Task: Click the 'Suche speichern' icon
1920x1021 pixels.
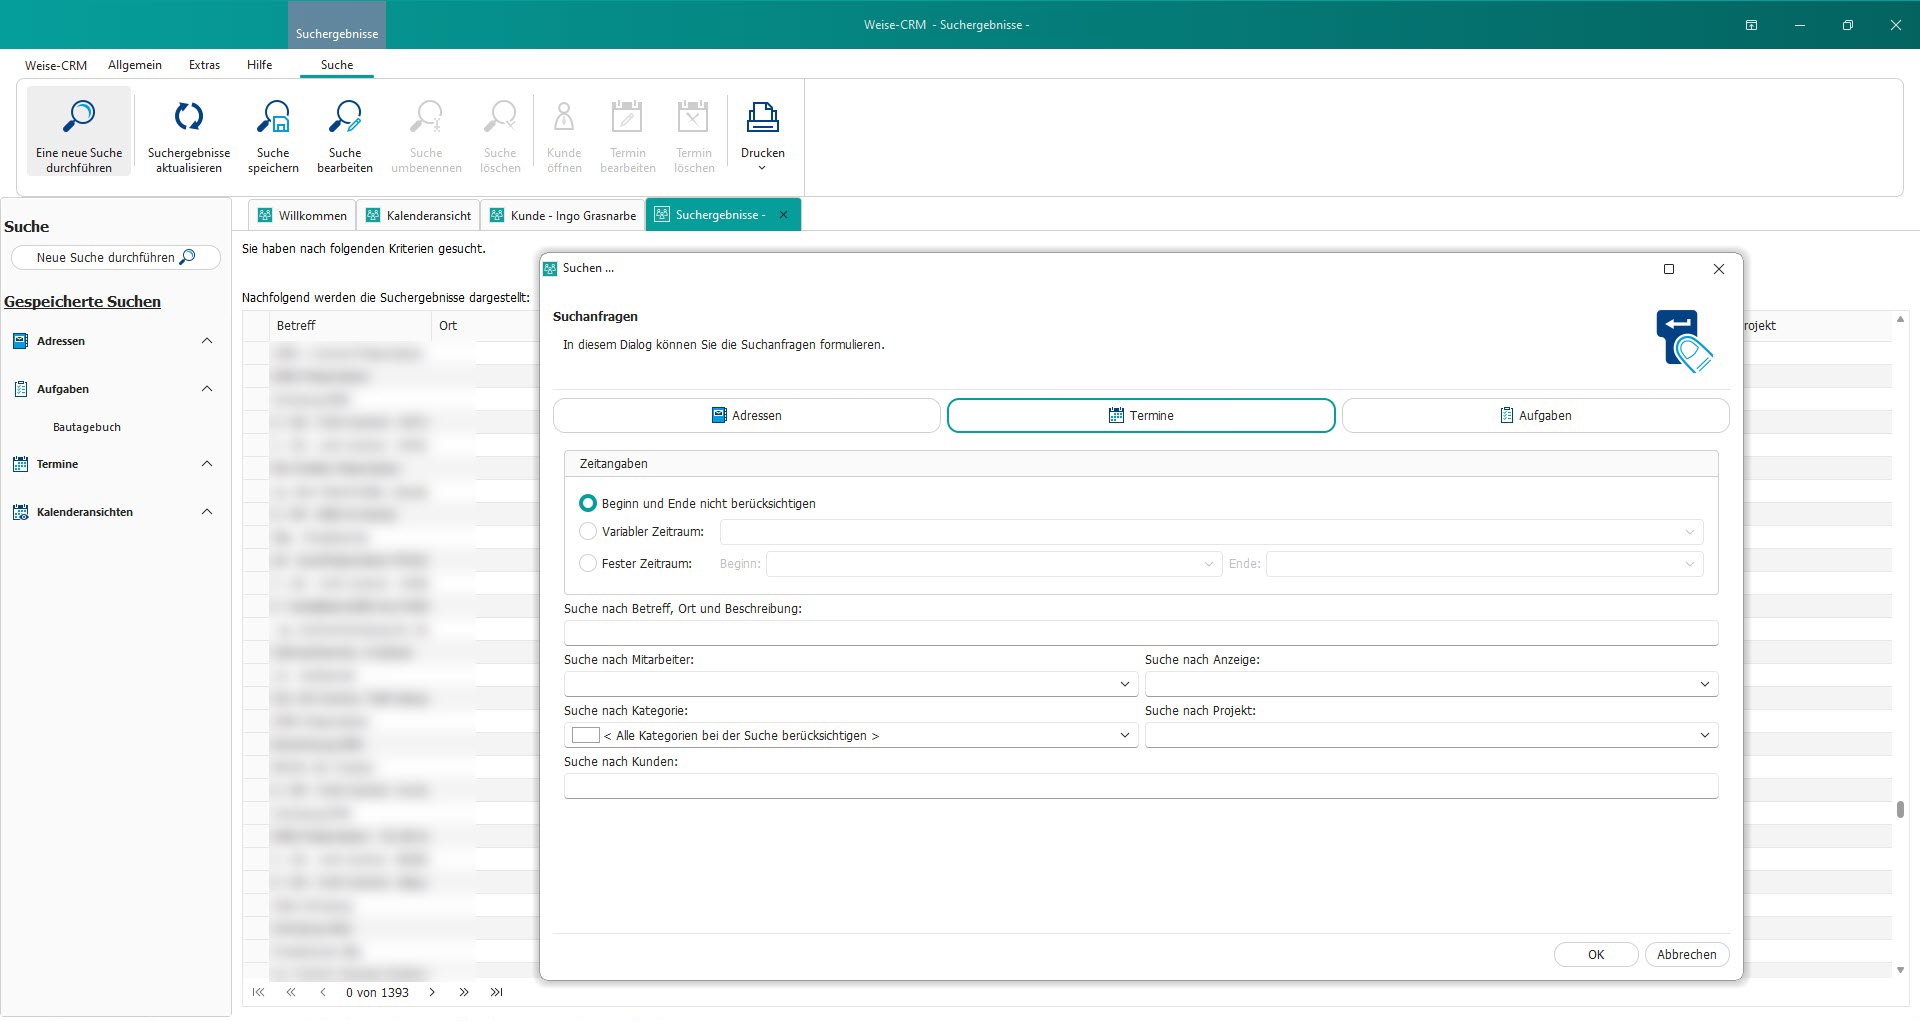Action: [x=273, y=131]
